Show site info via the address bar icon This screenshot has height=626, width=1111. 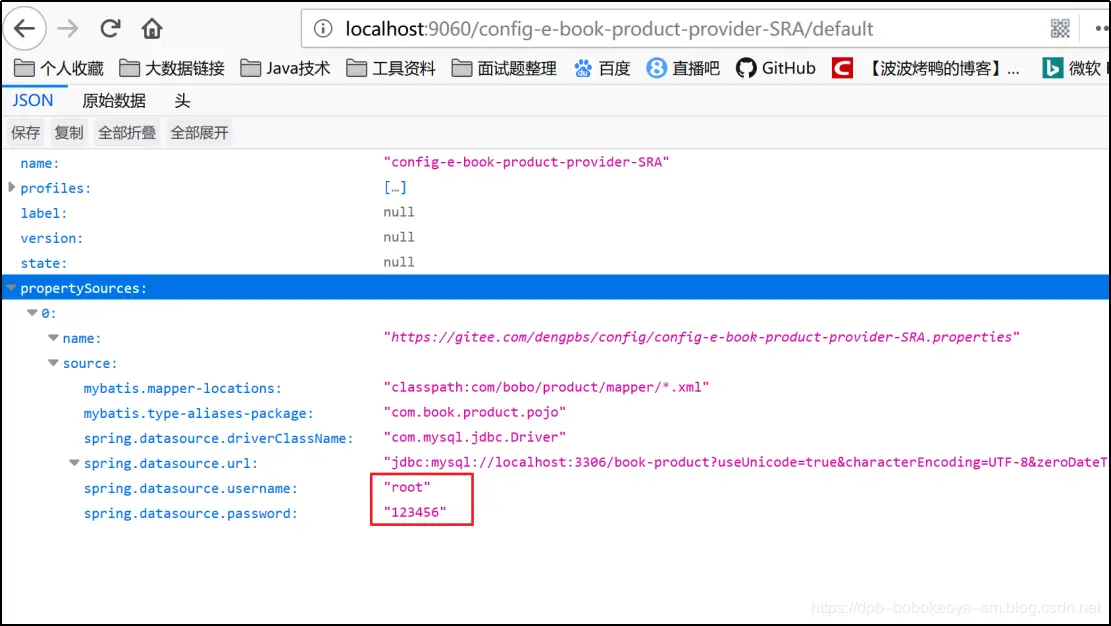[x=323, y=28]
